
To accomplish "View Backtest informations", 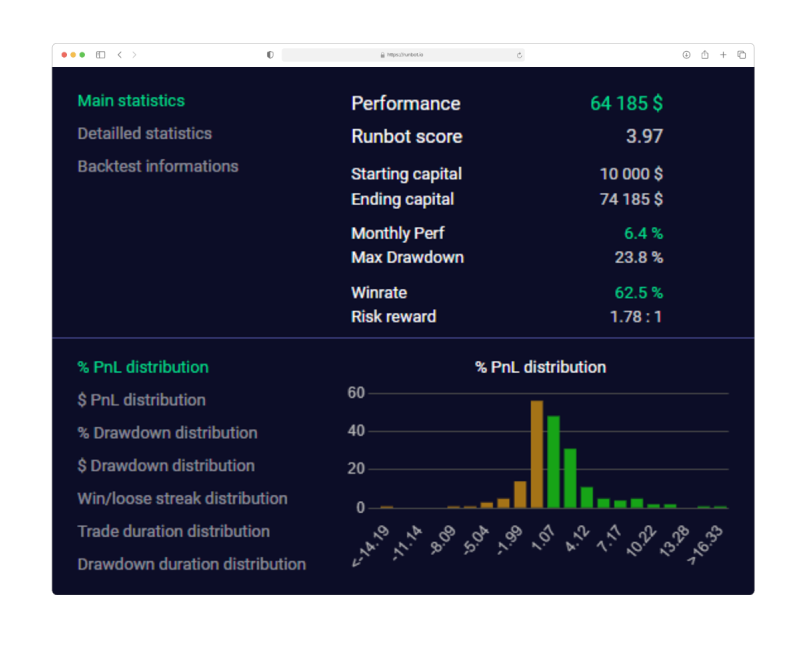I will [x=158, y=166].
